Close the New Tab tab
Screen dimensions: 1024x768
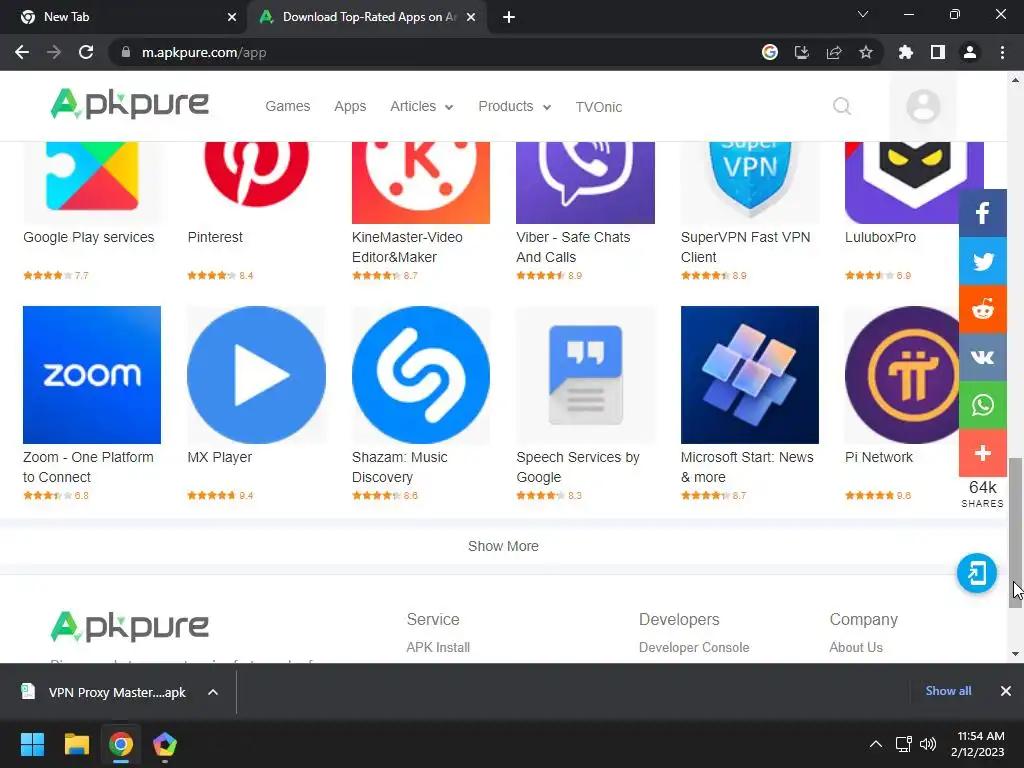click(232, 17)
